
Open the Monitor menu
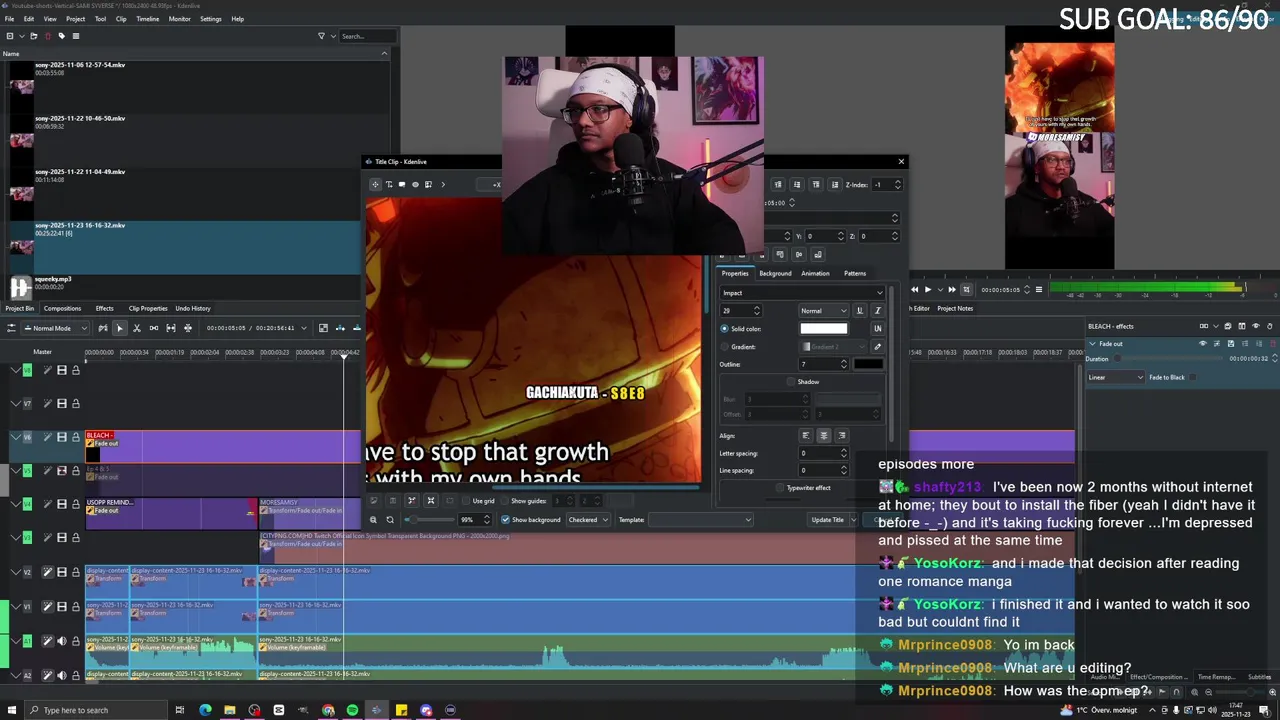tap(179, 19)
